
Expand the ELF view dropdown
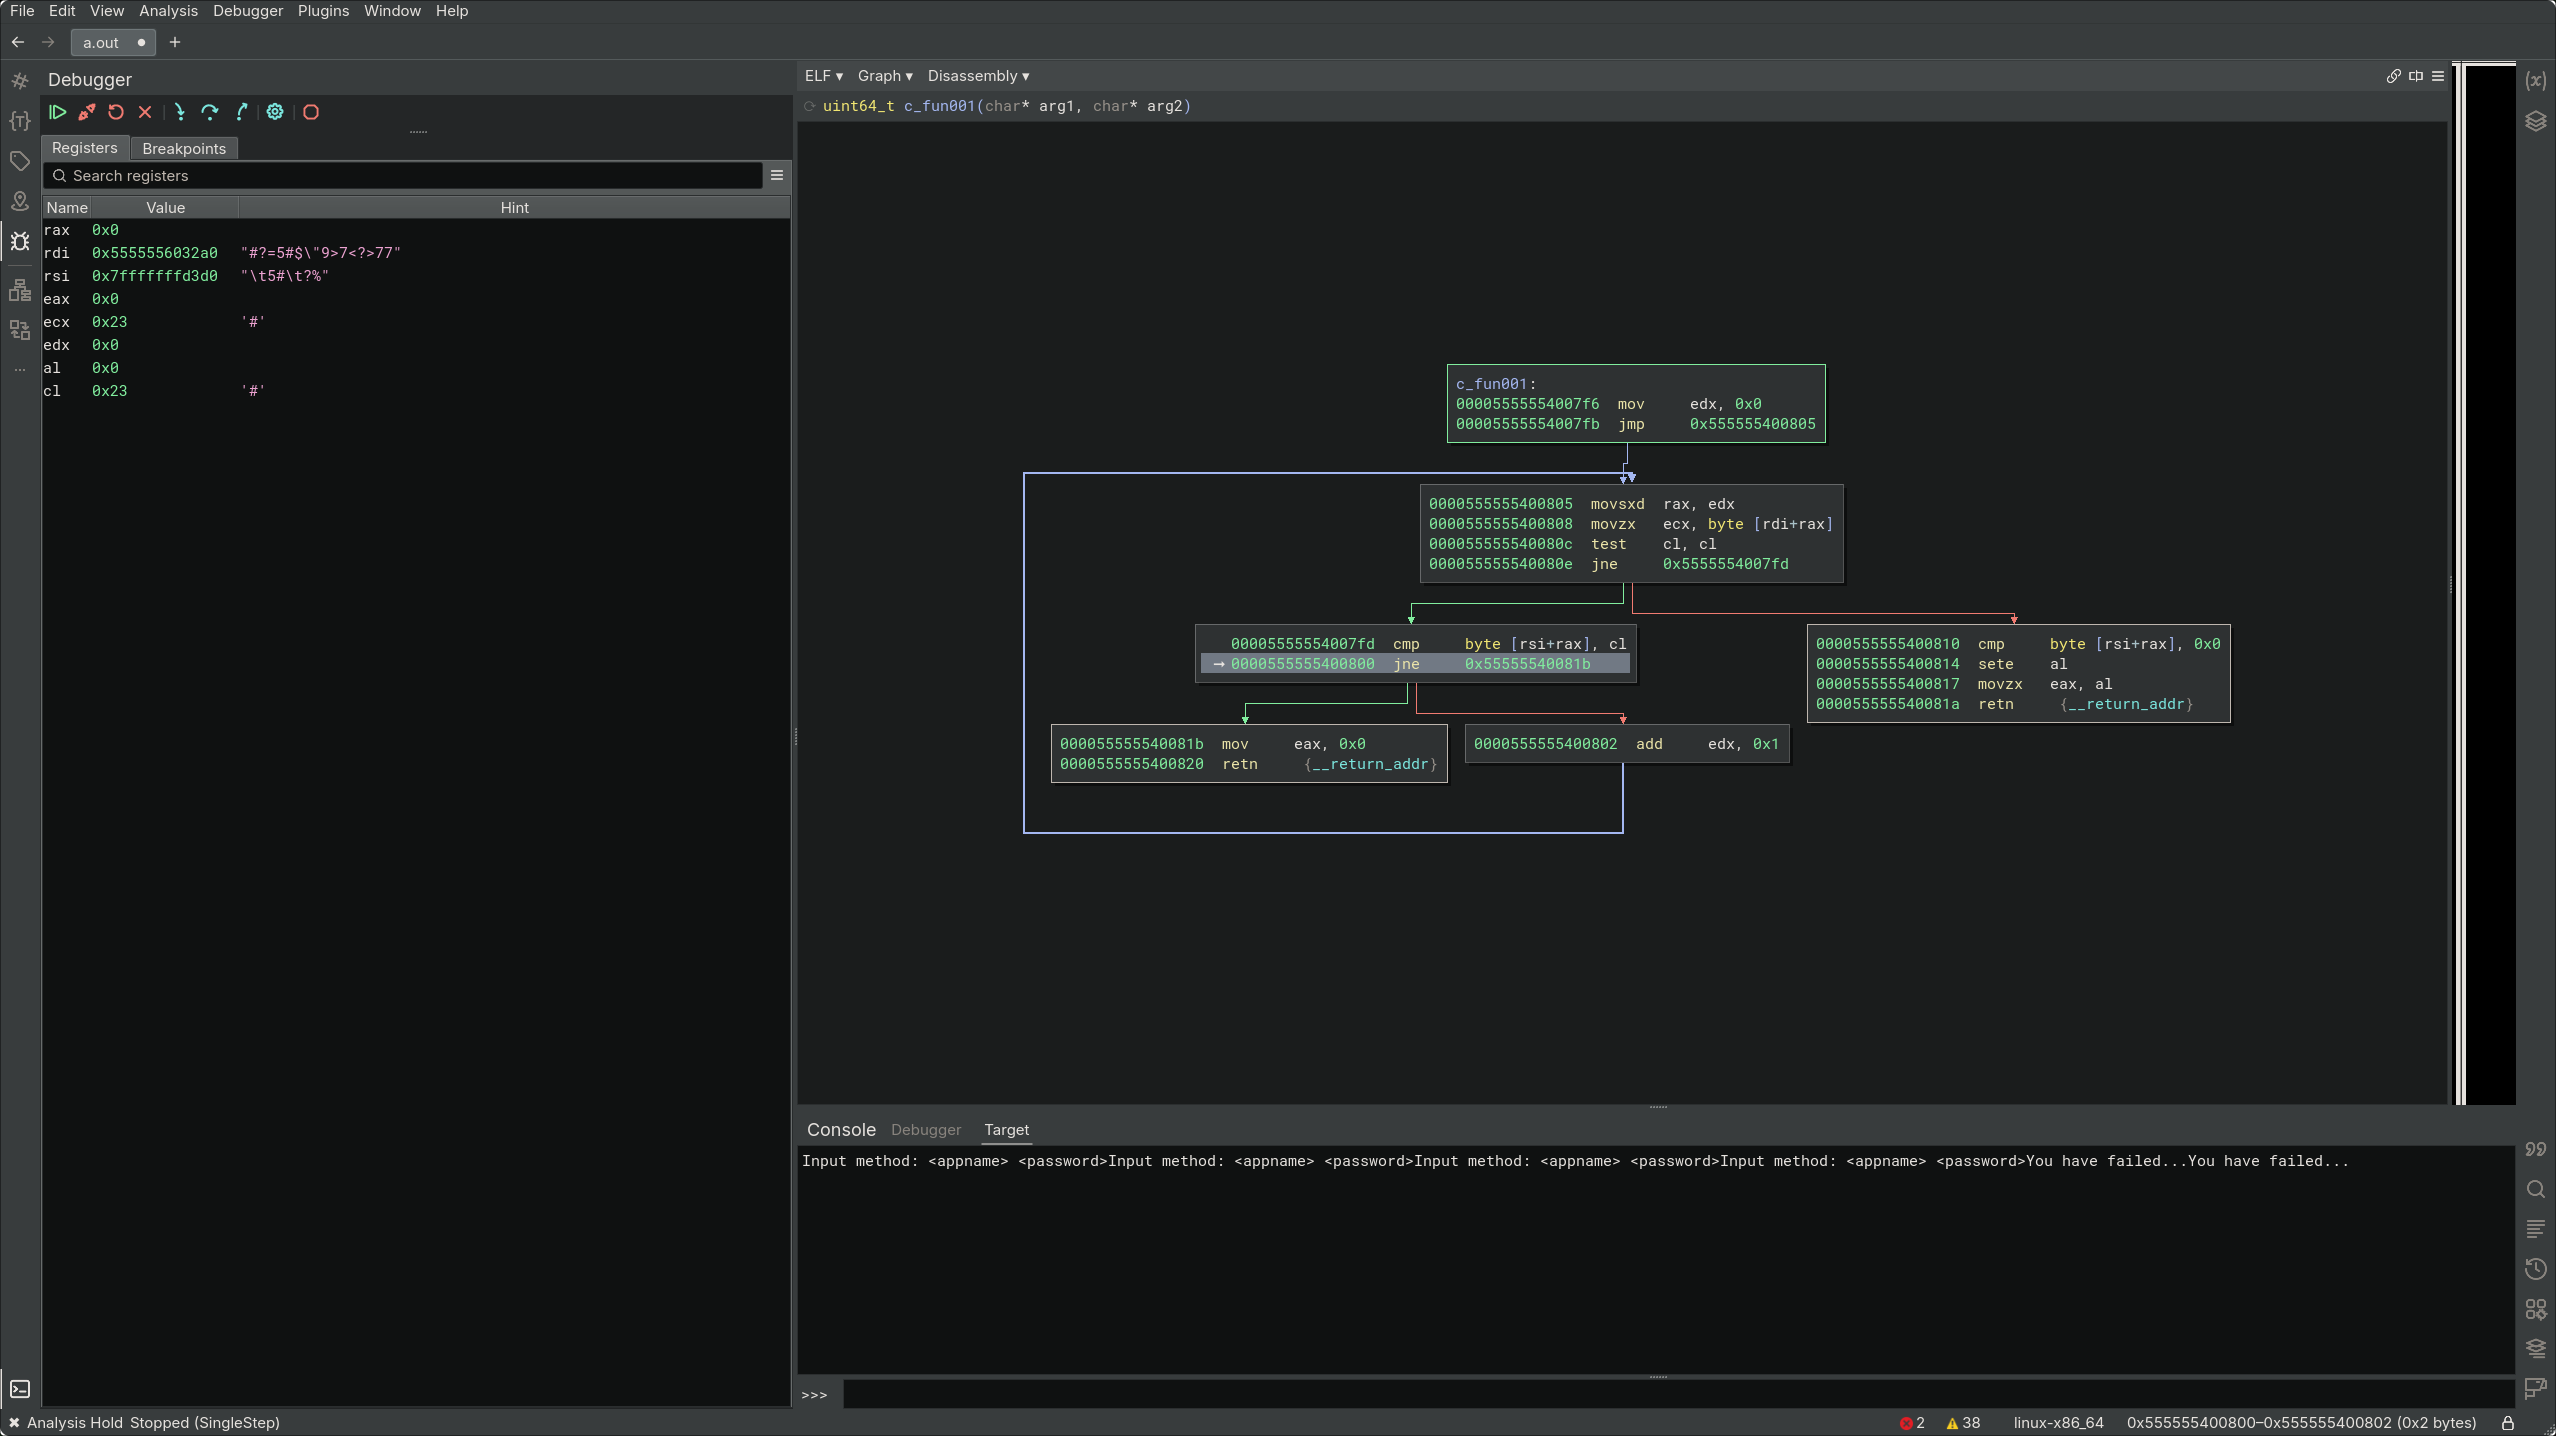[x=823, y=76]
